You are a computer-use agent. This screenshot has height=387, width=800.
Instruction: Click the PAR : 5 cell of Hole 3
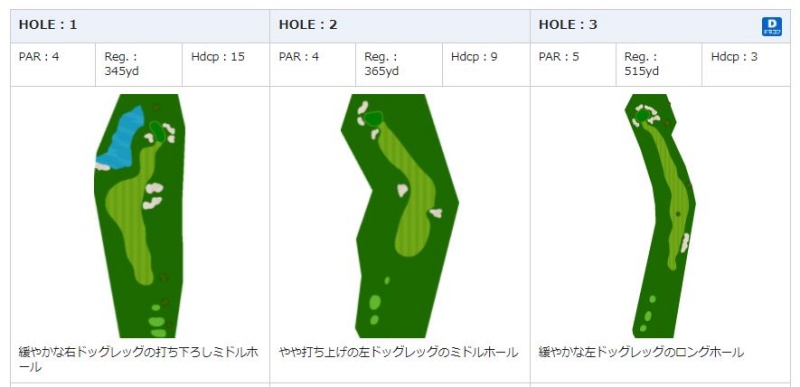click(x=573, y=64)
